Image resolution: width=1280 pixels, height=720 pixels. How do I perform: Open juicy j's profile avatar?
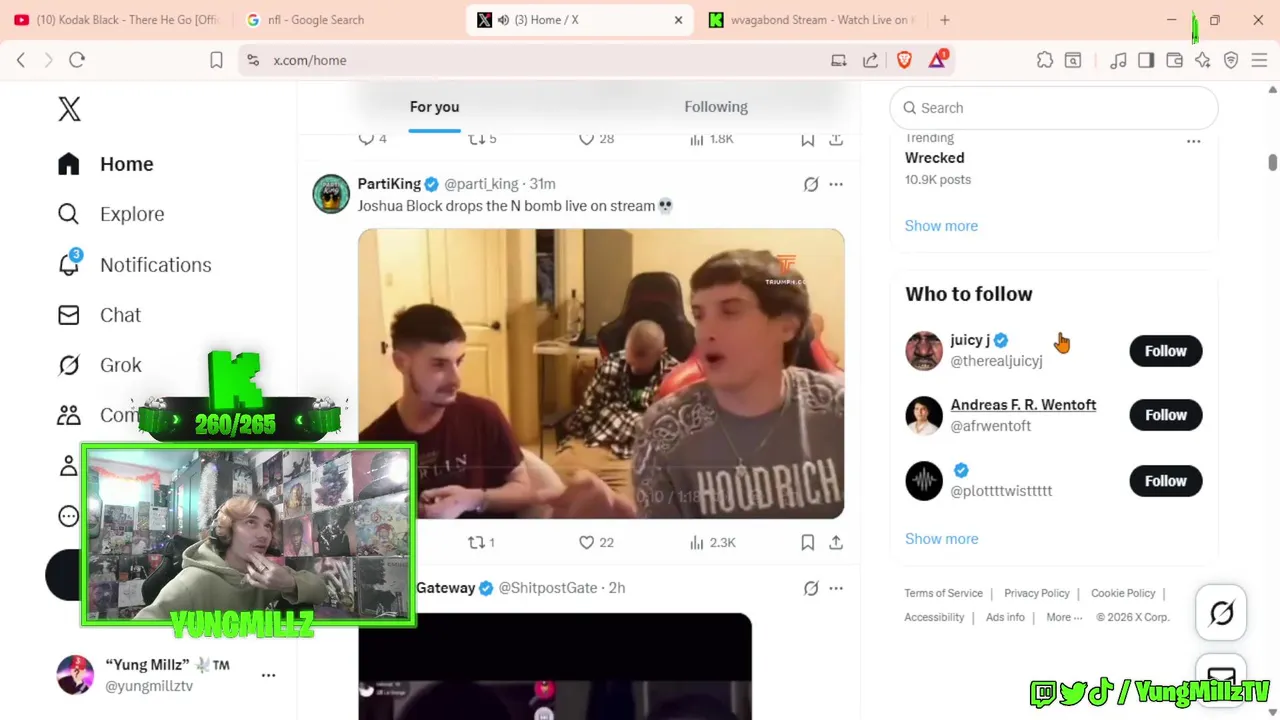924,351
